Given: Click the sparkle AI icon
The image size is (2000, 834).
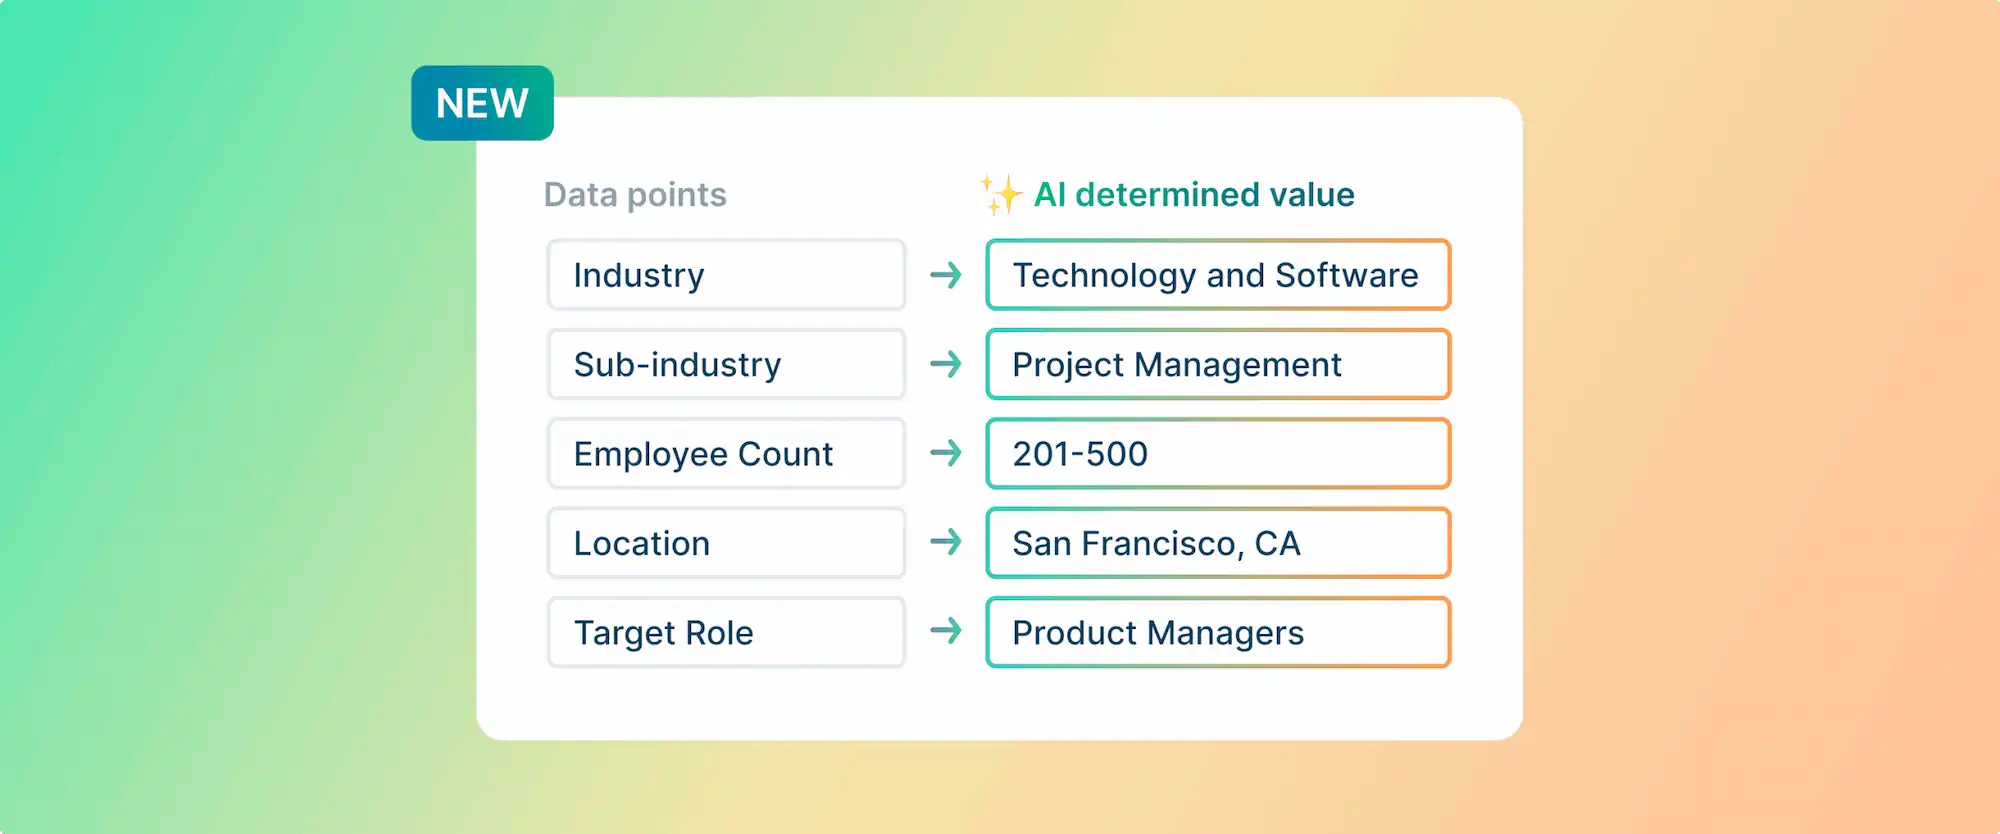Looking at the screenshot, I should click(1001, 194).
